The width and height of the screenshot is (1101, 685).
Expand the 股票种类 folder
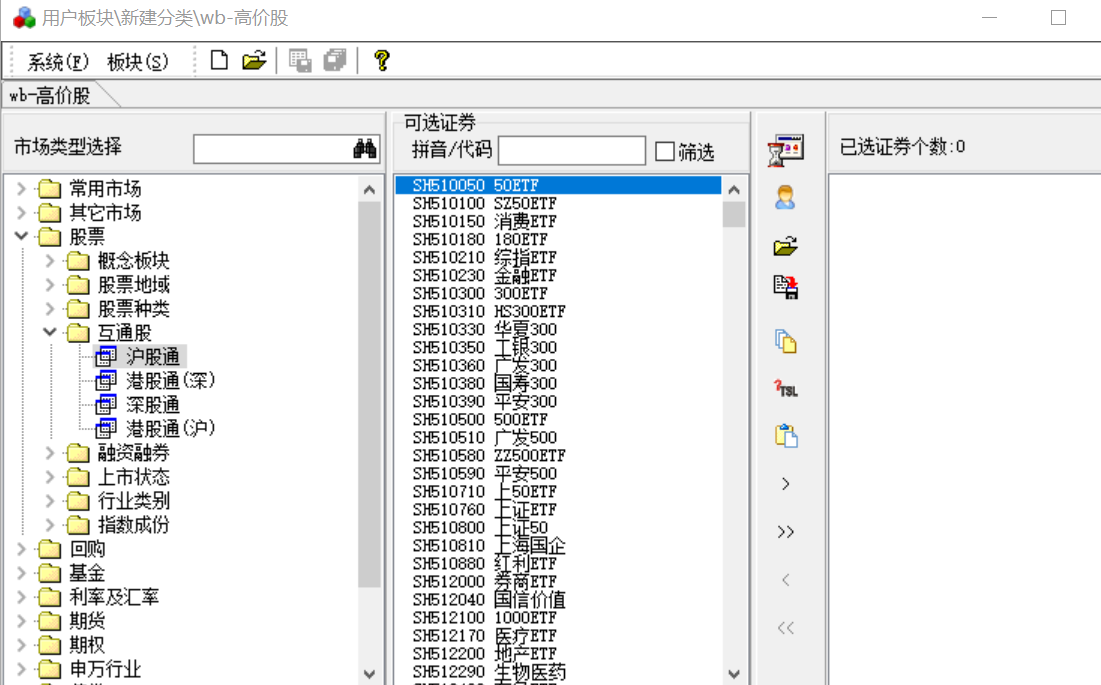tap(49, 309)
